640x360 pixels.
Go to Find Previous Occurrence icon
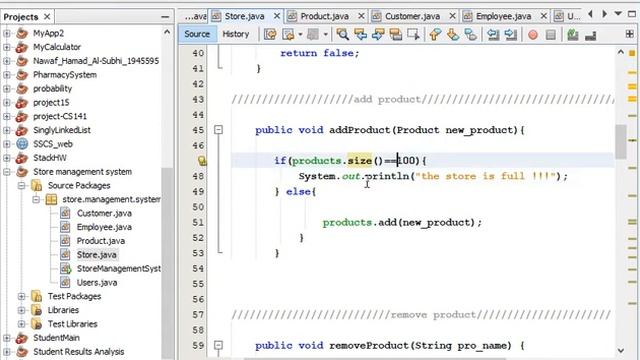pyautogui.click(x=360, y=35)
